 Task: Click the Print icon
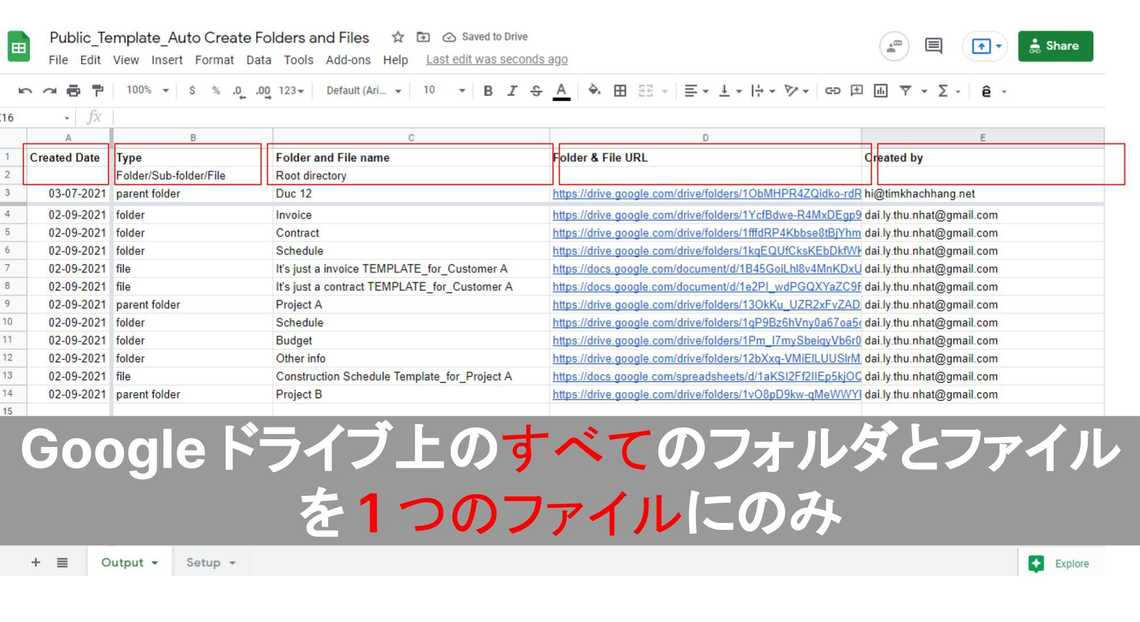tap(73, 91)
